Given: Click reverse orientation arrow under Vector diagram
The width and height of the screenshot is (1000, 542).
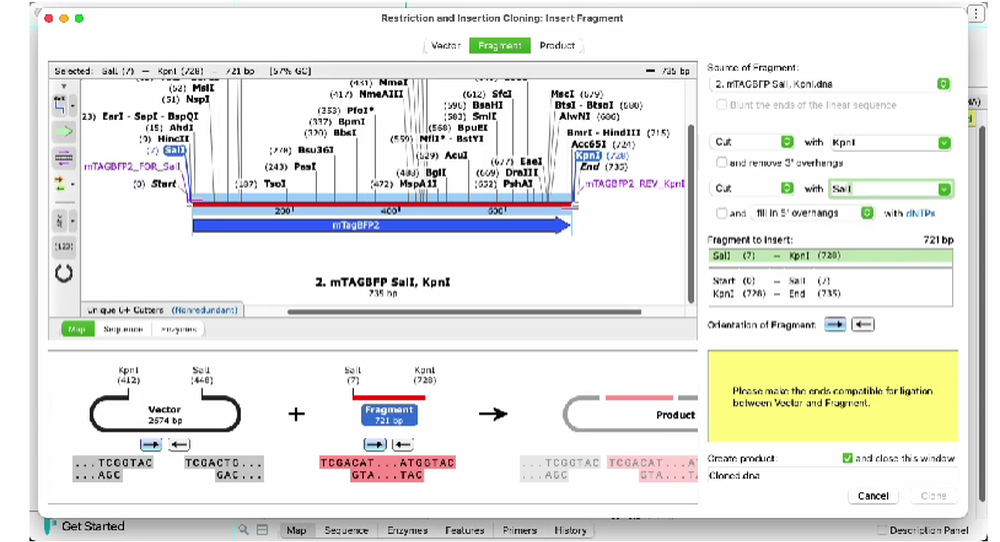Looking at the screenshot, I should pos(179,444).
